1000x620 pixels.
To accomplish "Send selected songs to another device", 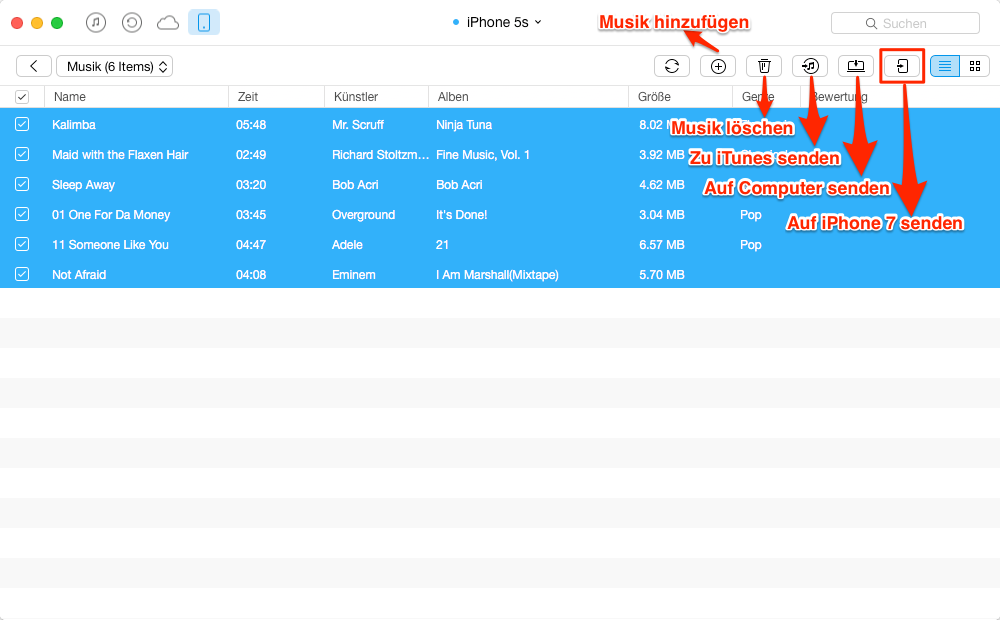I will (902, 66).
